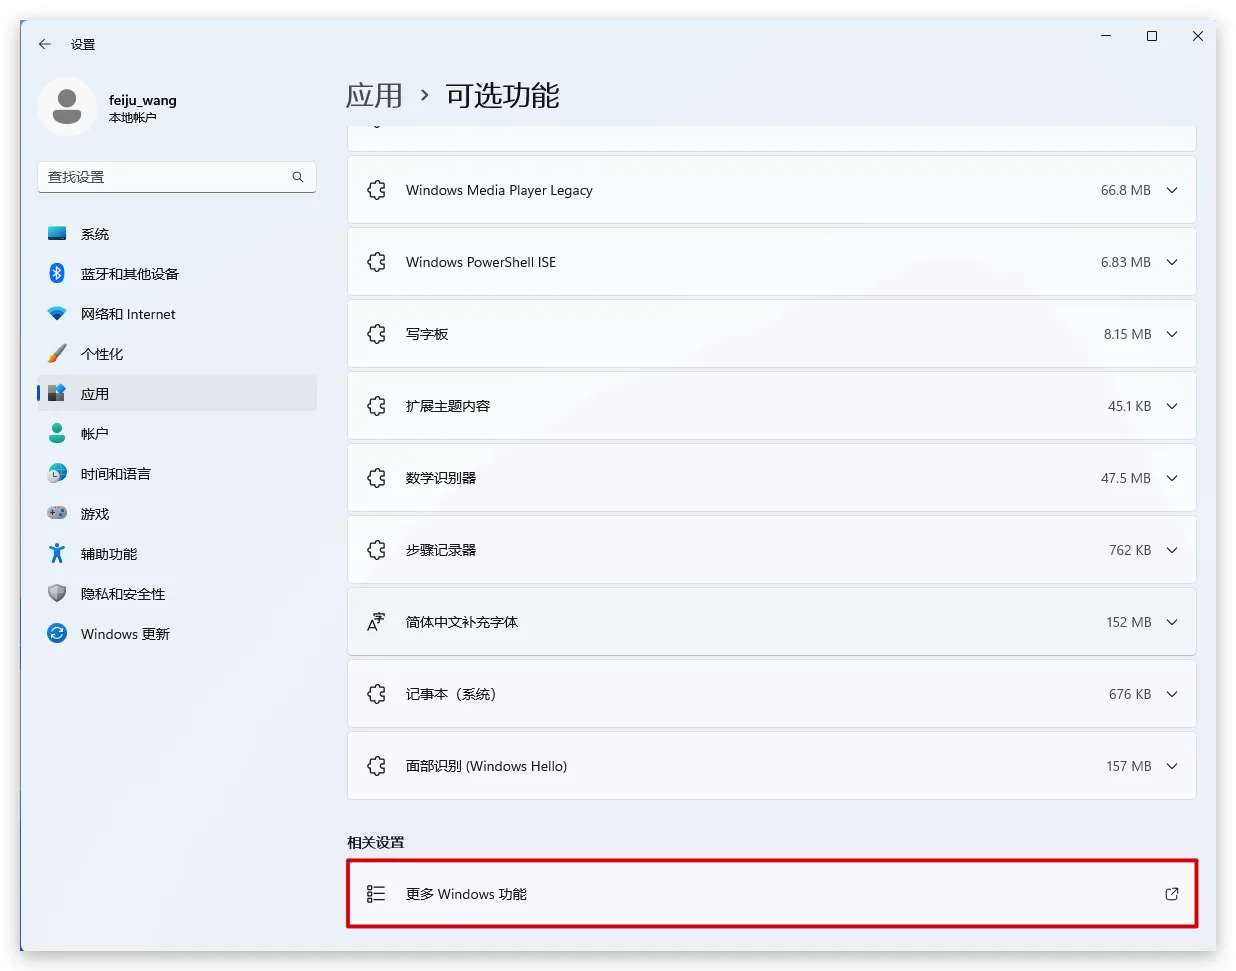The width and height of the screenshot is (1236, 971).
Task: Click the external link icon for 更多 Windows 功能
Action: pyautogui.click(x=1172, y=894)
